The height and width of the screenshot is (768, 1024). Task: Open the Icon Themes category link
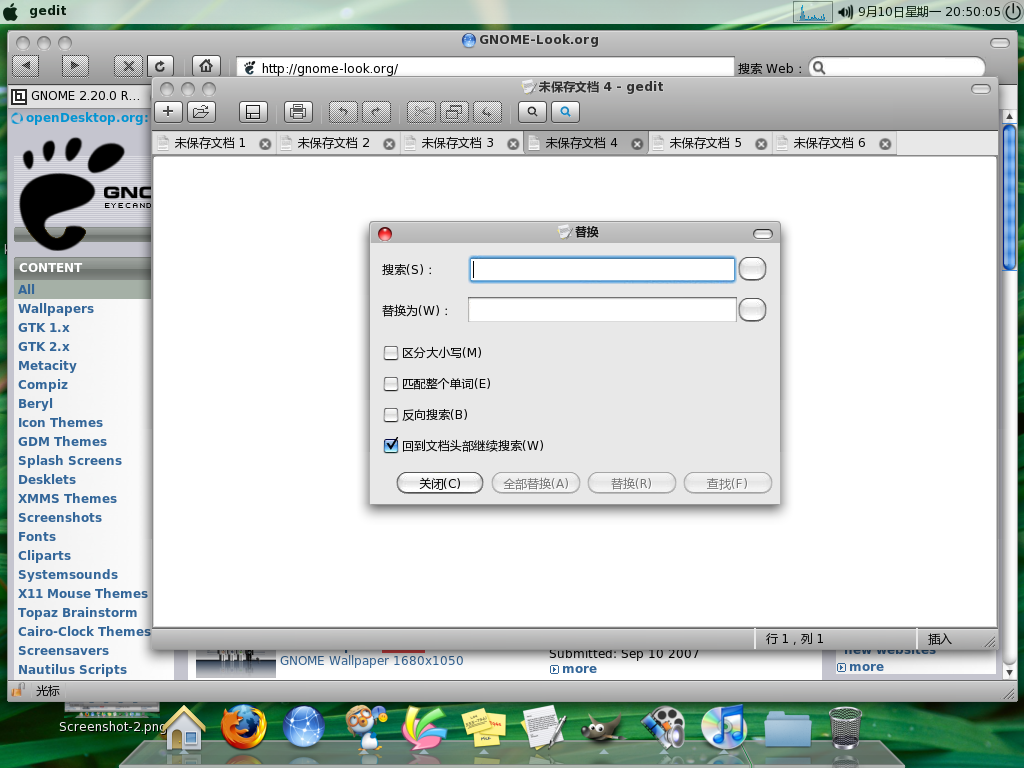60,423
